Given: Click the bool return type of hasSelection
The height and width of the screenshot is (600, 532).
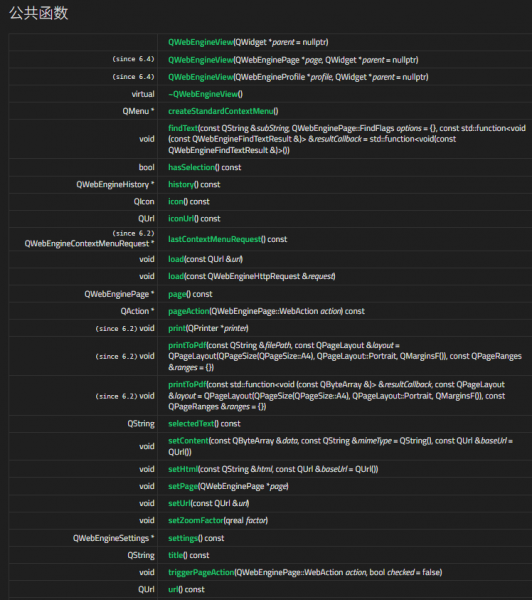Looking at the screenshot, I should pyautogui.click(x=147, y=167).
